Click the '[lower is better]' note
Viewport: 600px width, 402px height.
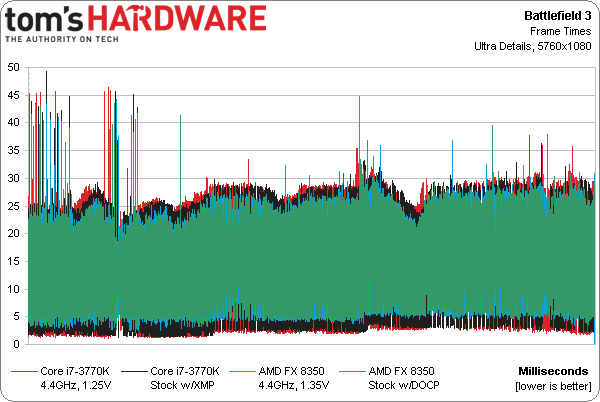click(x=553, y=386)
